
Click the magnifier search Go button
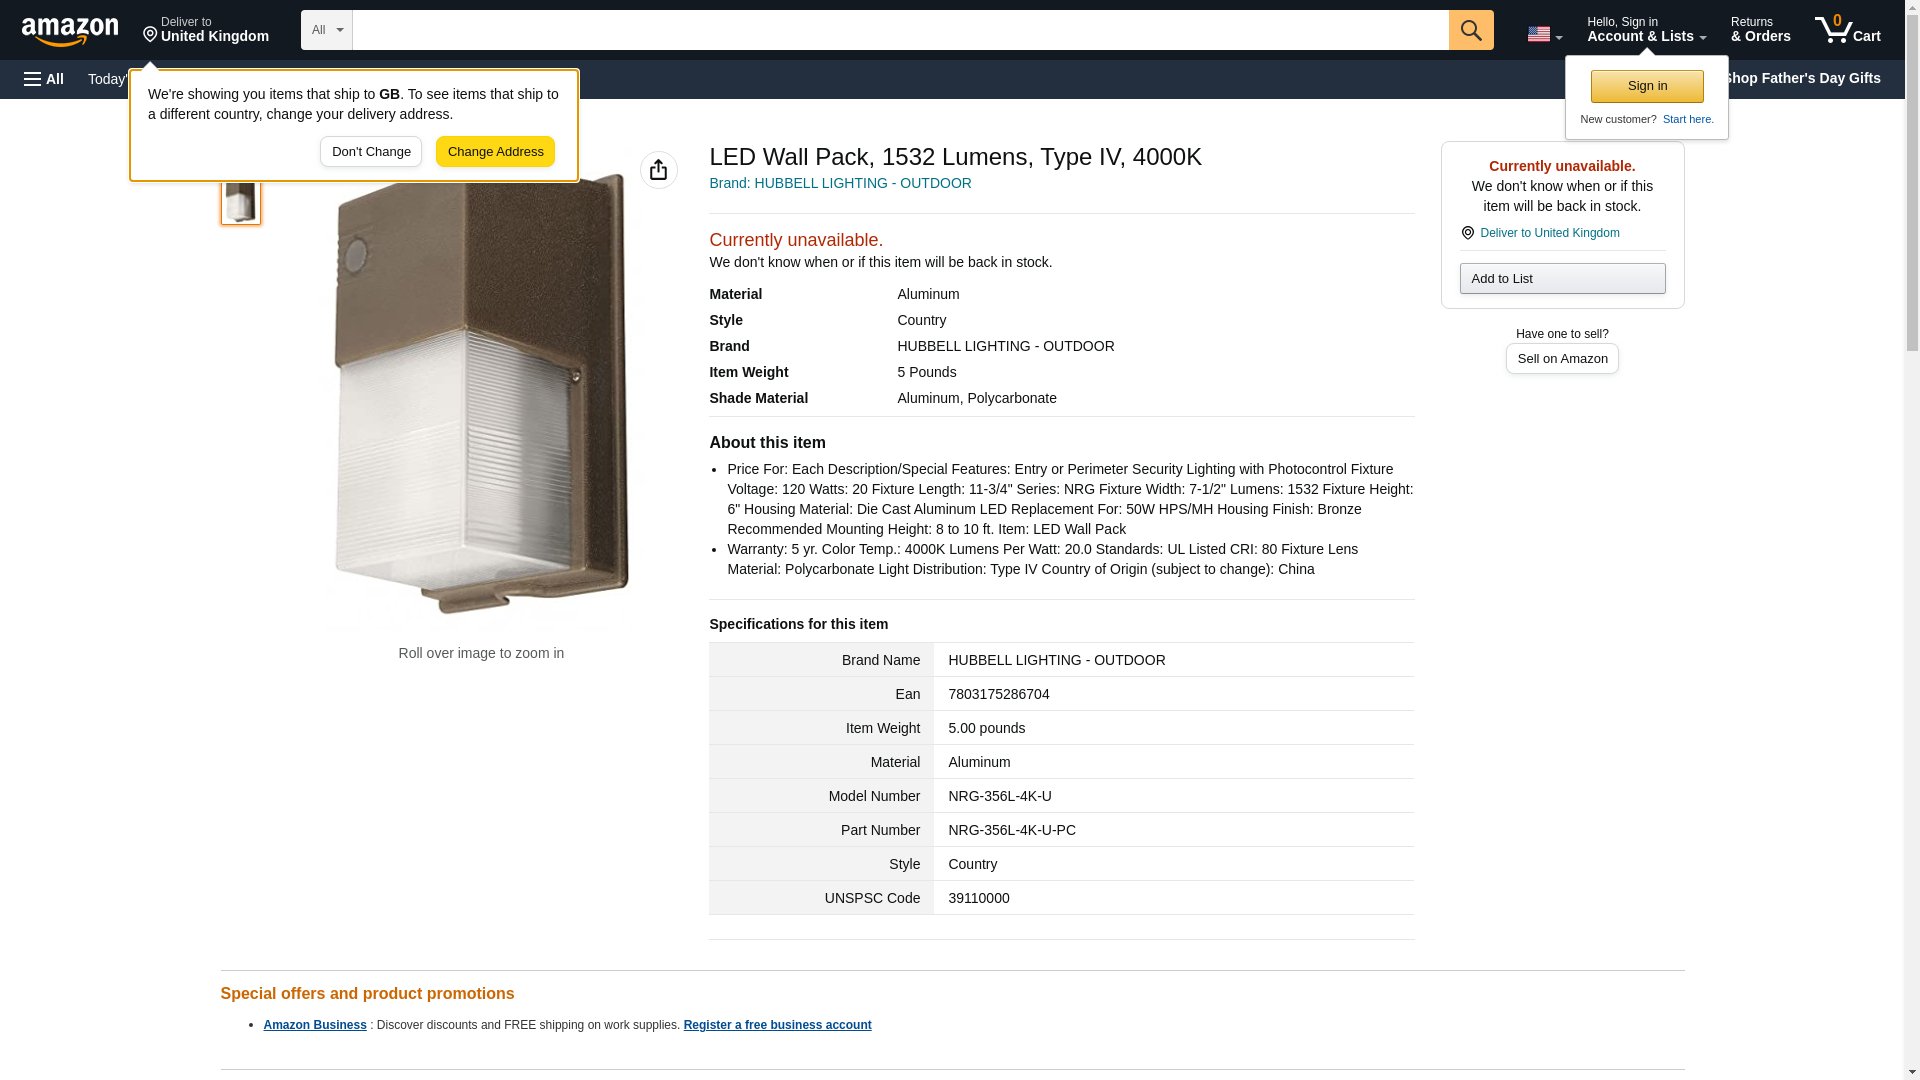(1470, 30)
